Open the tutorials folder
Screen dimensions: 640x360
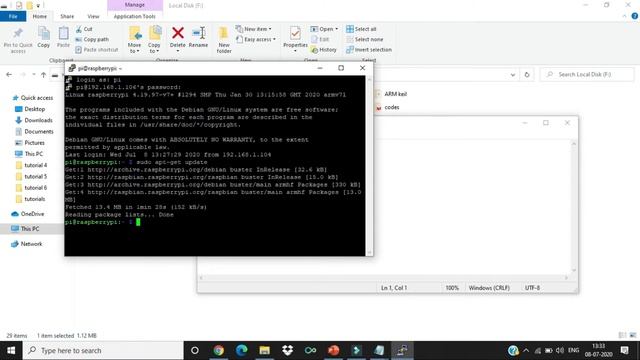coord(30,199)
